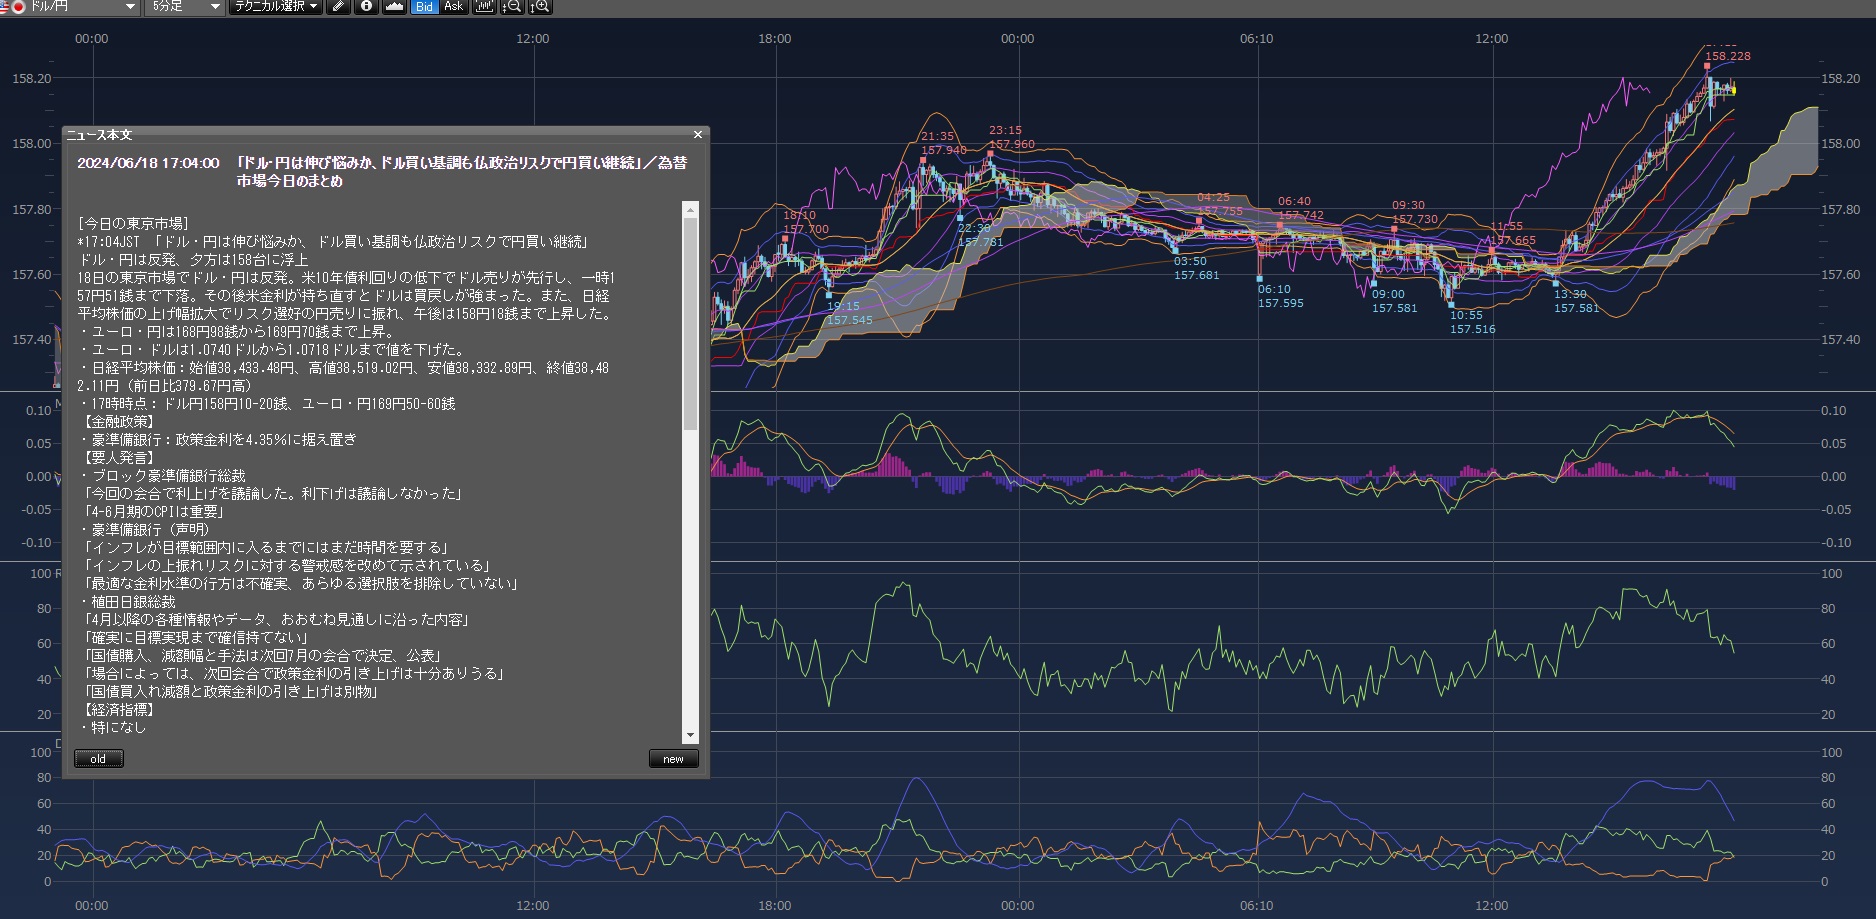Click the news scrollbar down arrow

(x=690, y=735)
